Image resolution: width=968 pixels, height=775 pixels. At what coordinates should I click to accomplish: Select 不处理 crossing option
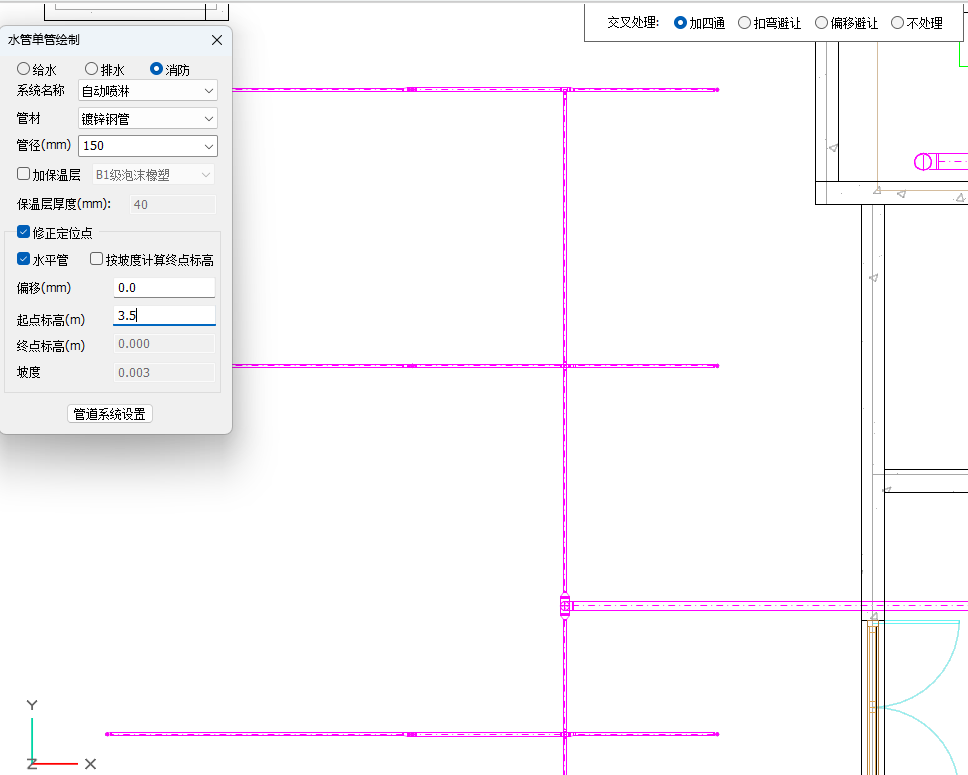(x=898, y=22)
